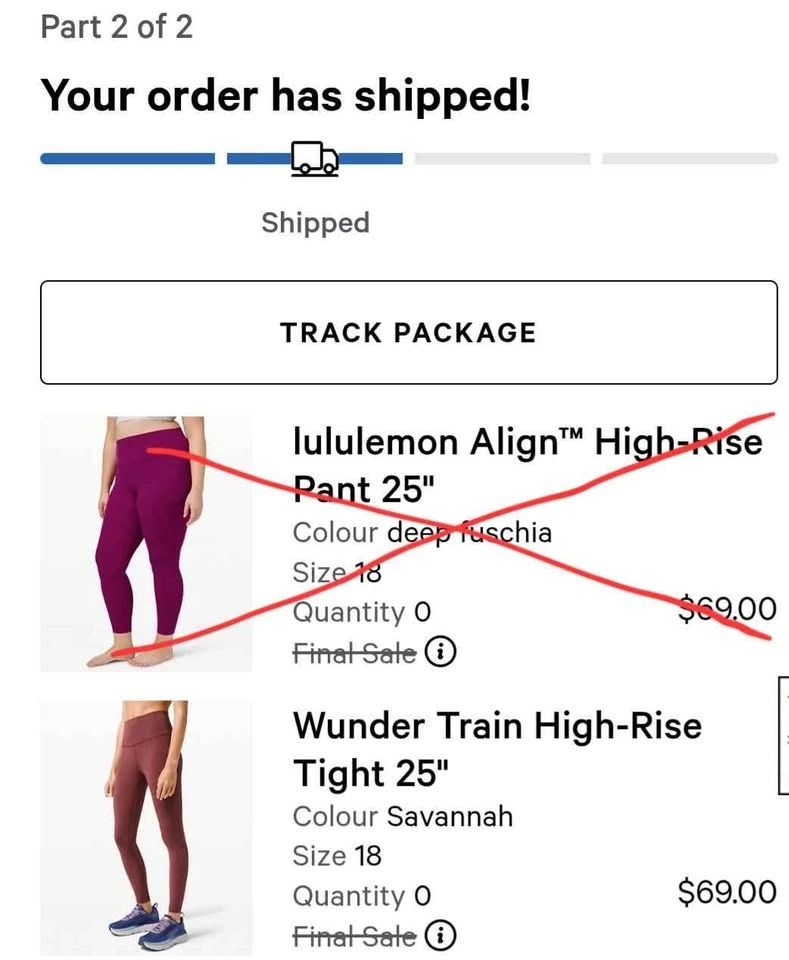
Task: Click the $69.00 price of Align Pant
Action: [x=727, y=609]
